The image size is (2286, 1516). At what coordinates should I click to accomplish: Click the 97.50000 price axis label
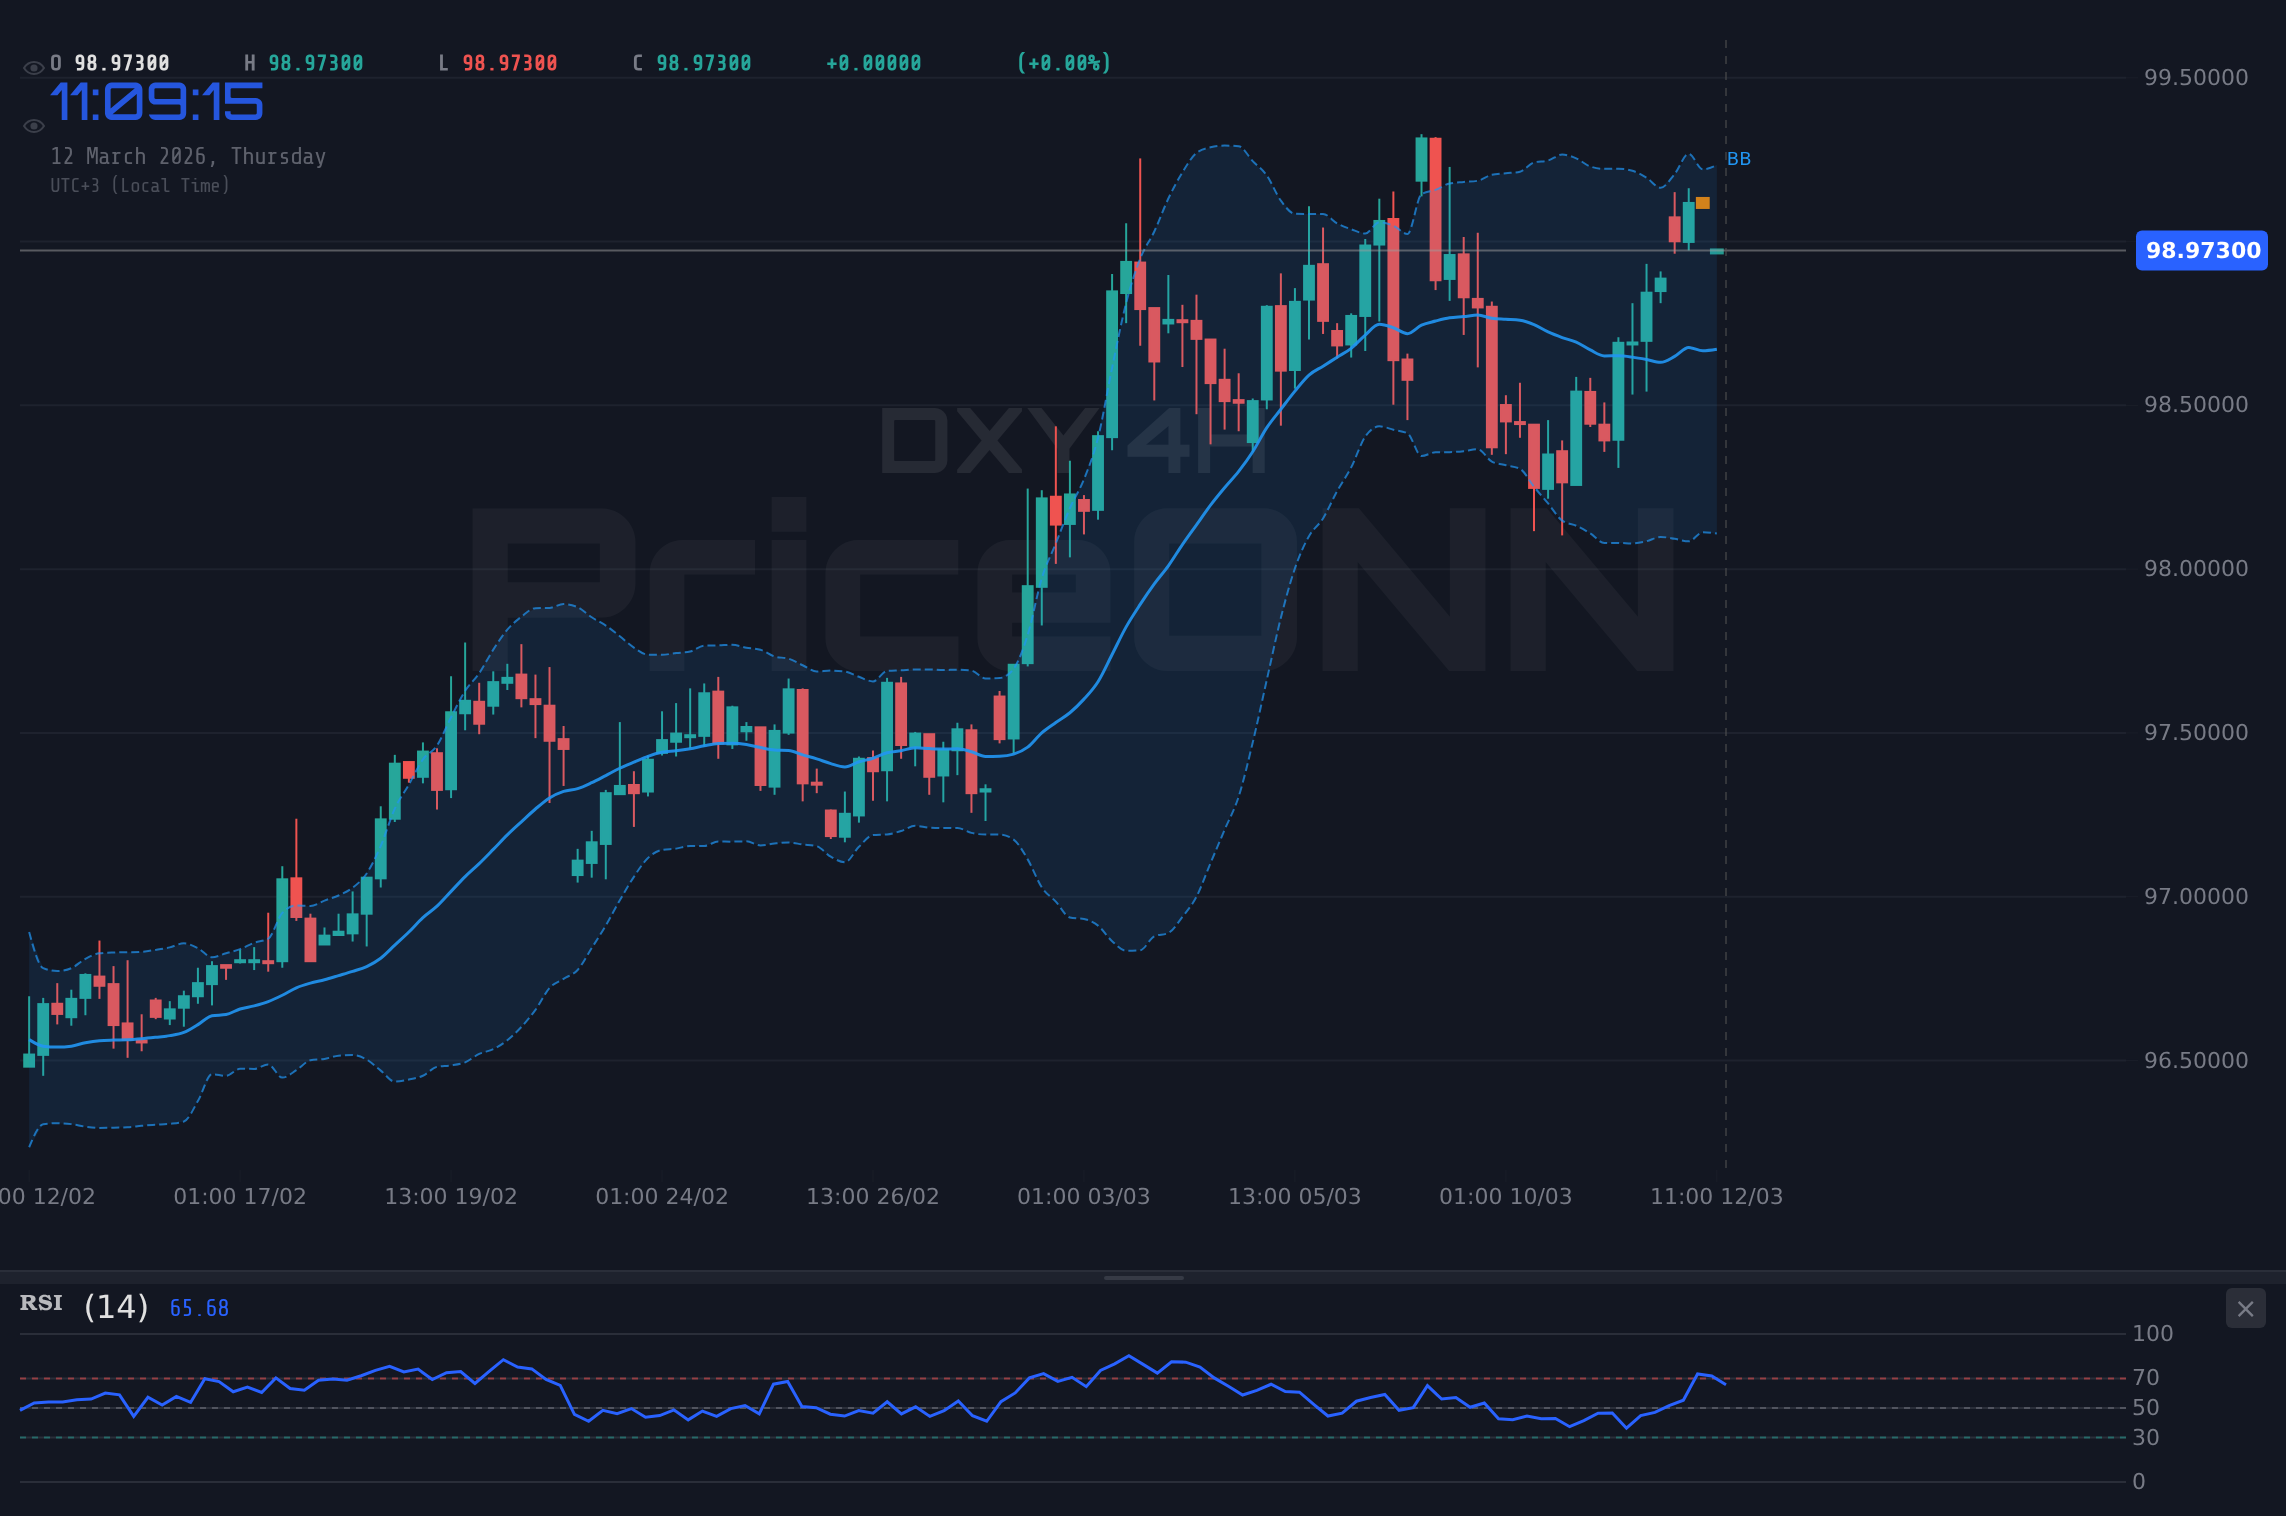click(x=2196, y=733)
